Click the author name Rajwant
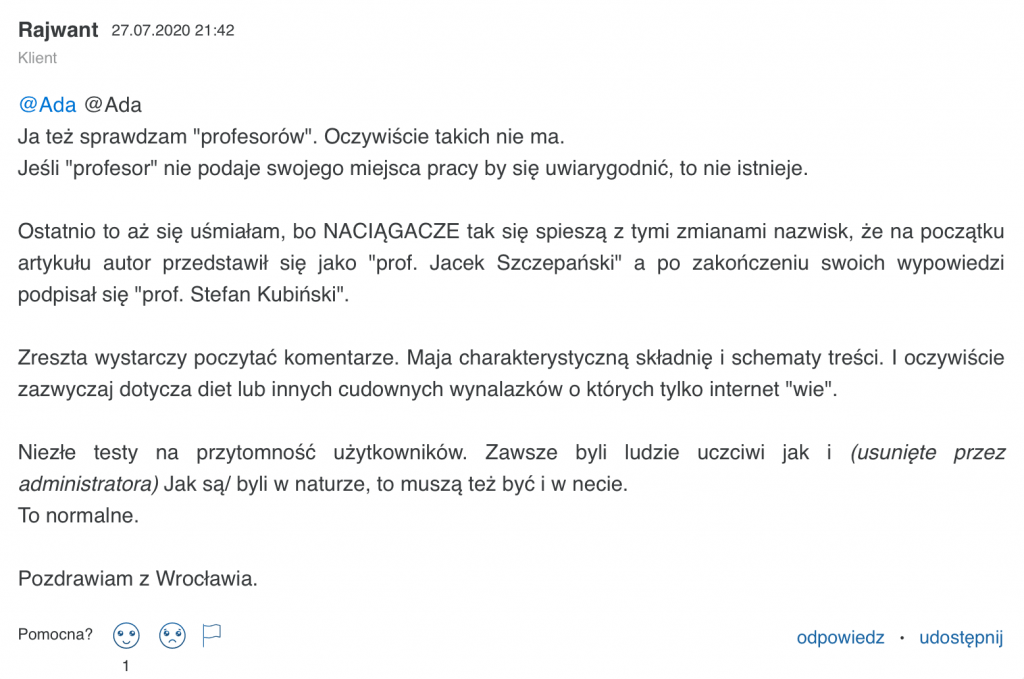This screenshot has width=1024, height=679. tap(58, 30)
